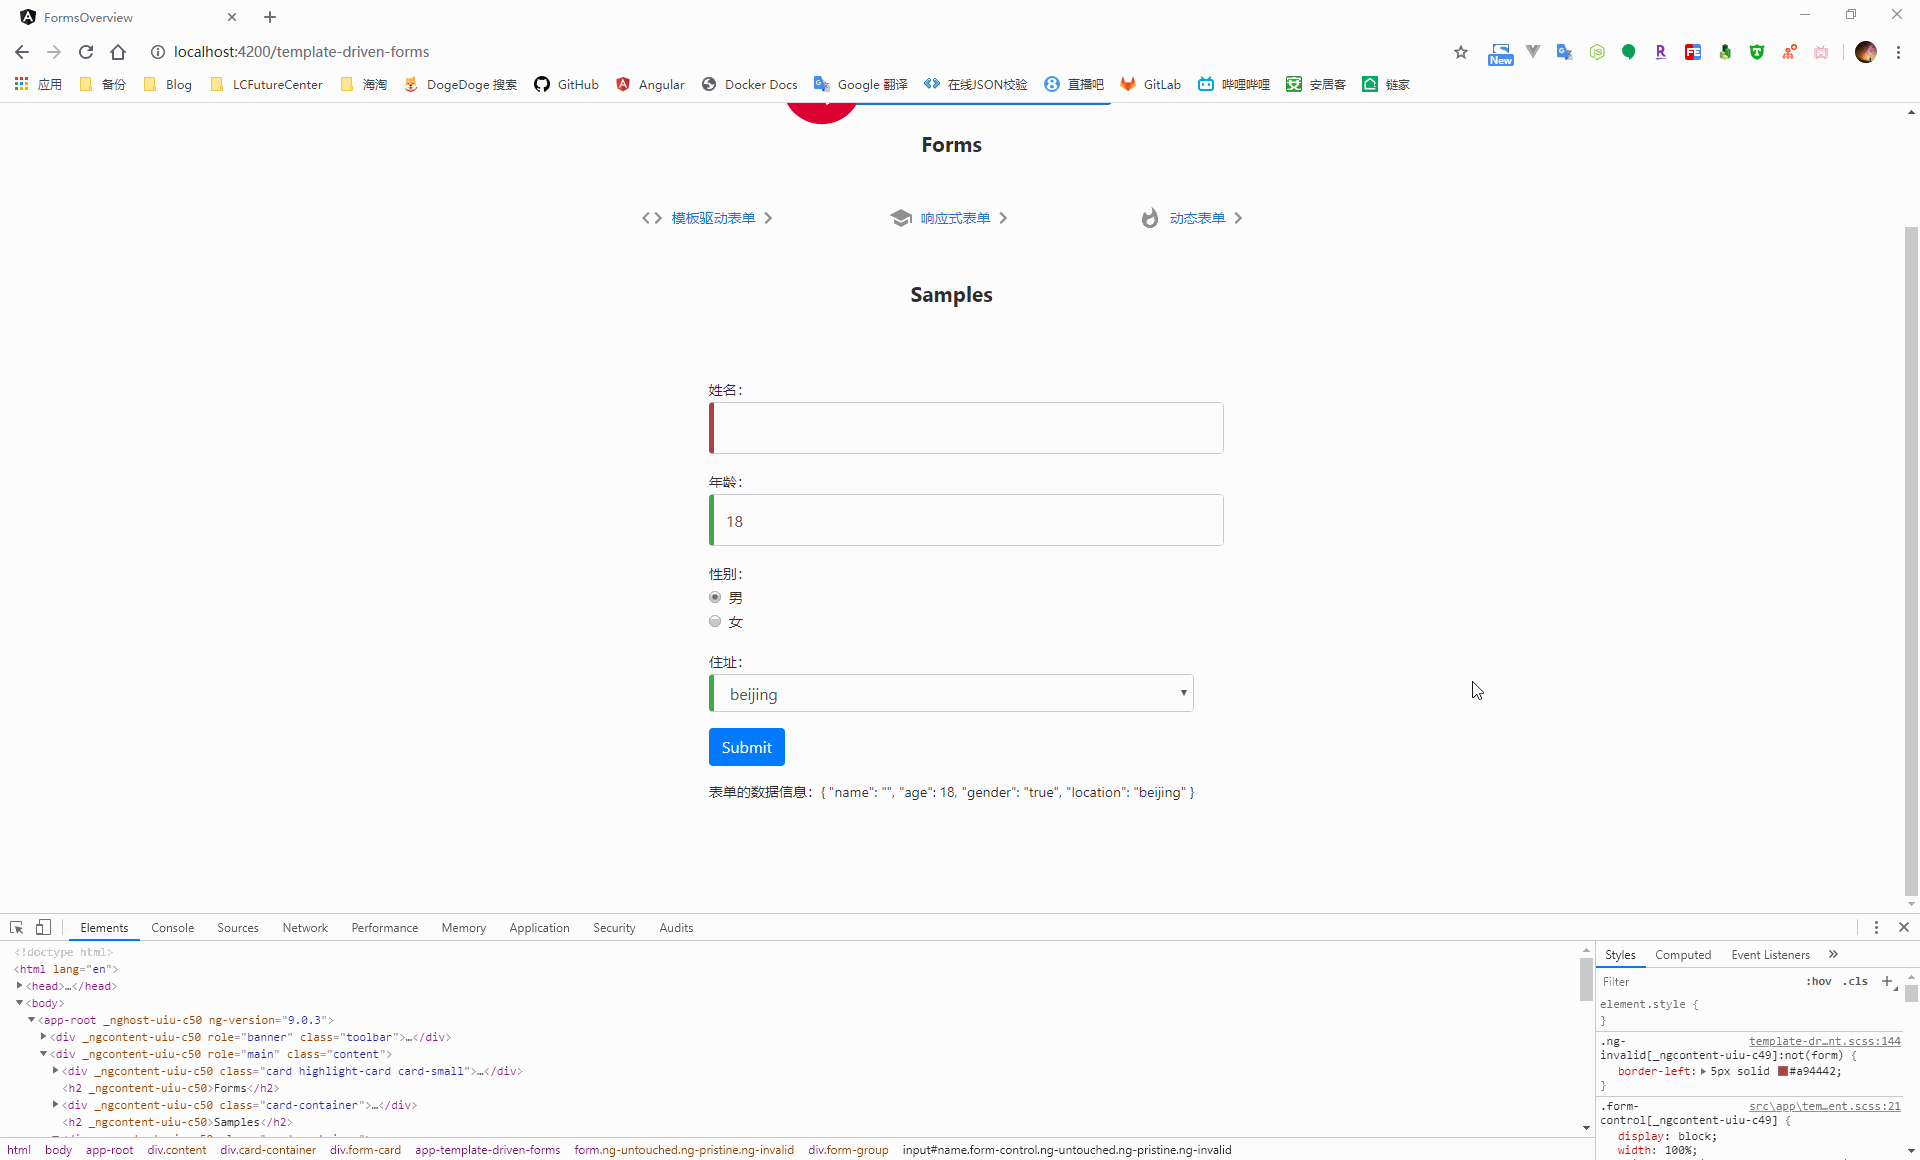The width and height of the screenshot is (1920, 1160).
Task: Toggle the :hov element state option
Action: point(1818,981)
